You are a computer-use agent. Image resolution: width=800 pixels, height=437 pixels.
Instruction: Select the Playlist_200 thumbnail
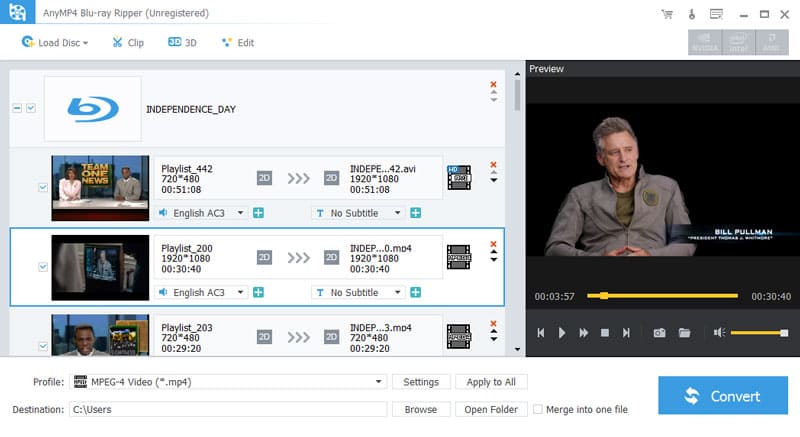101,268
